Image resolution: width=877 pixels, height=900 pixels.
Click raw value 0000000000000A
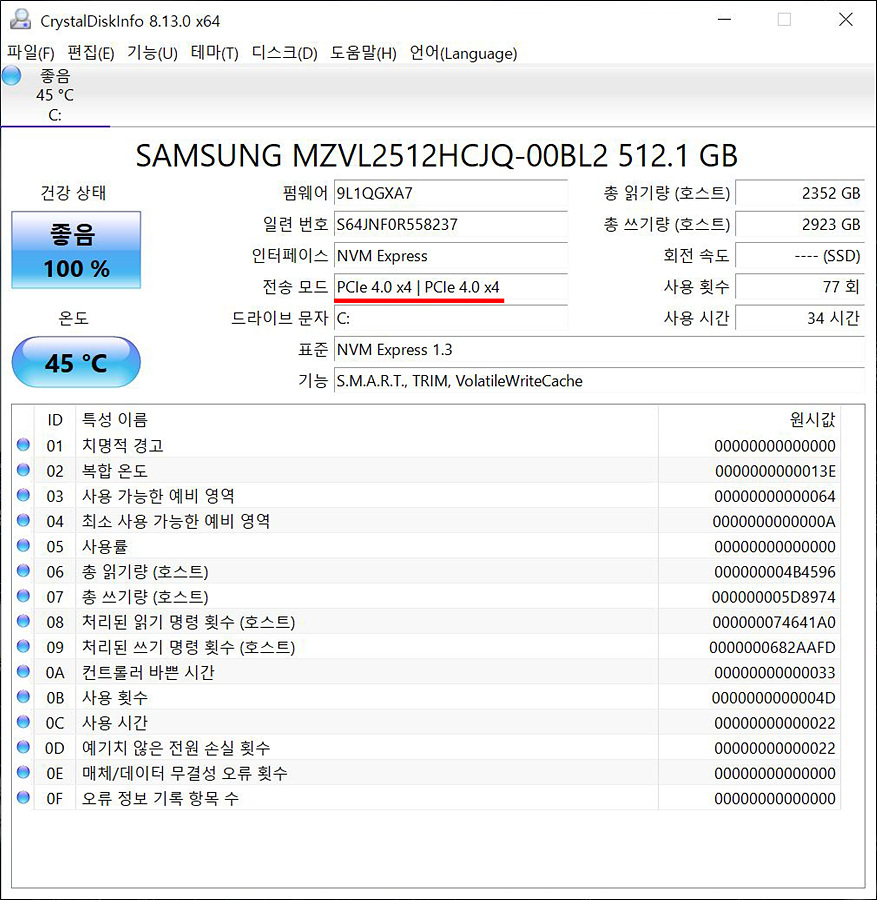coord(774,522)
